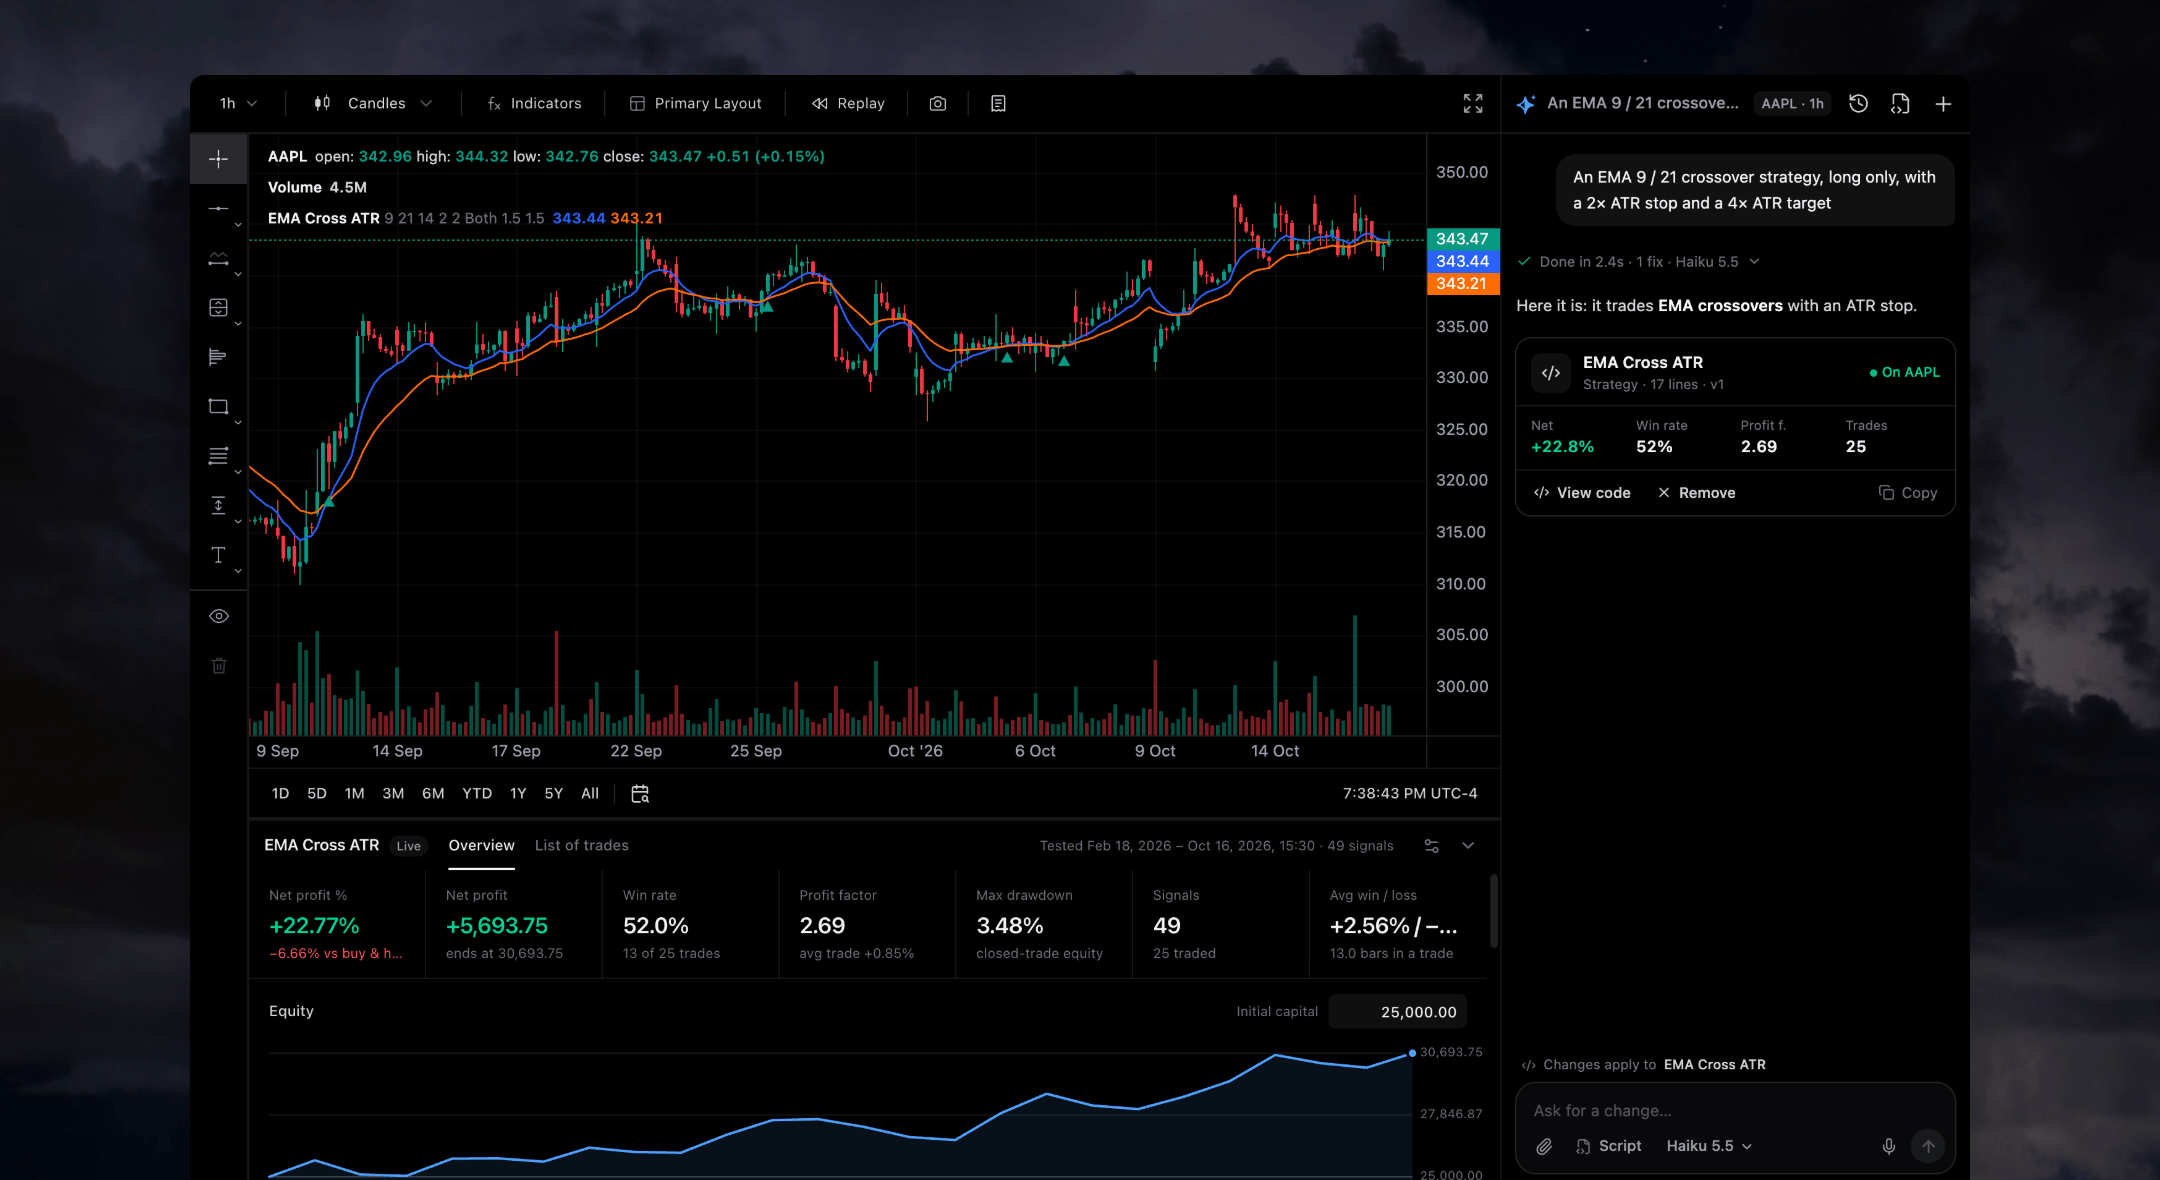Open the notes document icon in toolbar

click(998, 104)
